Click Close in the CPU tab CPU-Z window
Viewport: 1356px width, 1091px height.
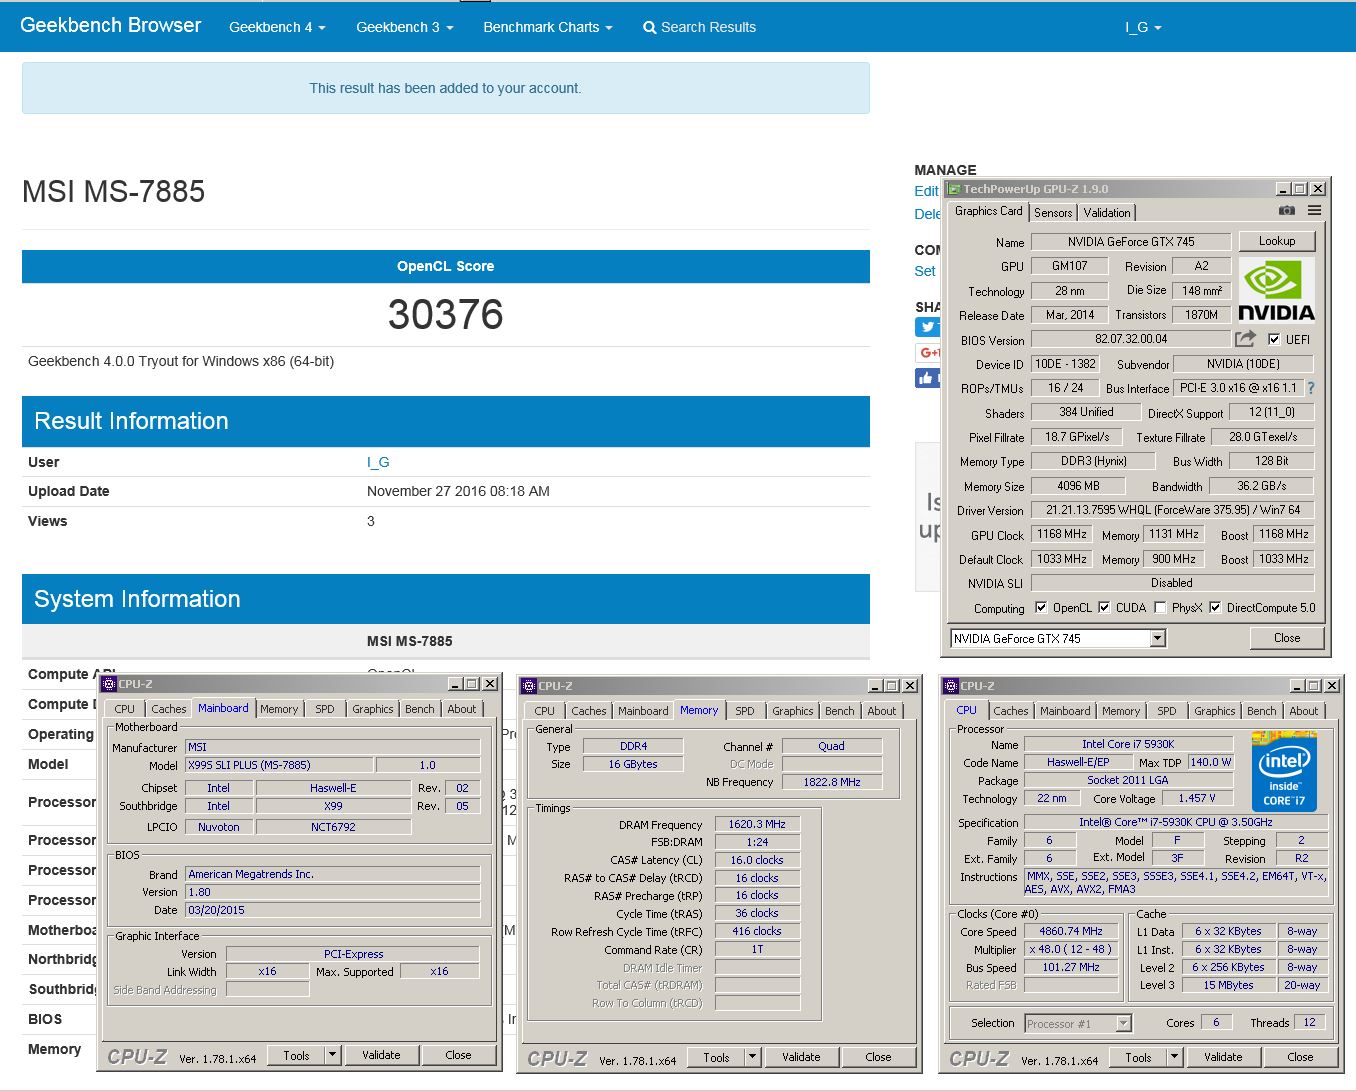pos(1300,1057)
